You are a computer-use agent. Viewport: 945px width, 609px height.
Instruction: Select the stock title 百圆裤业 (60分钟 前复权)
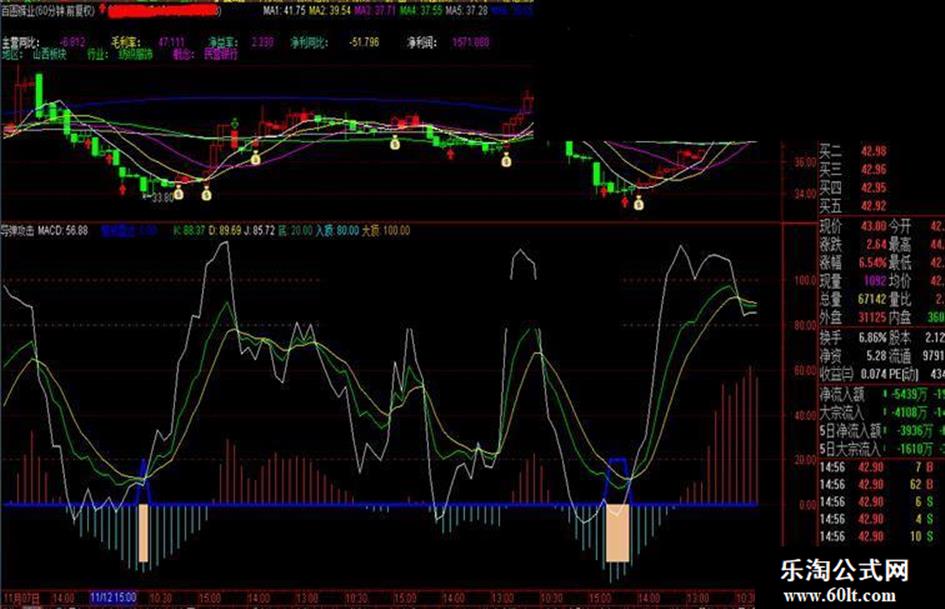click(48, 10)
